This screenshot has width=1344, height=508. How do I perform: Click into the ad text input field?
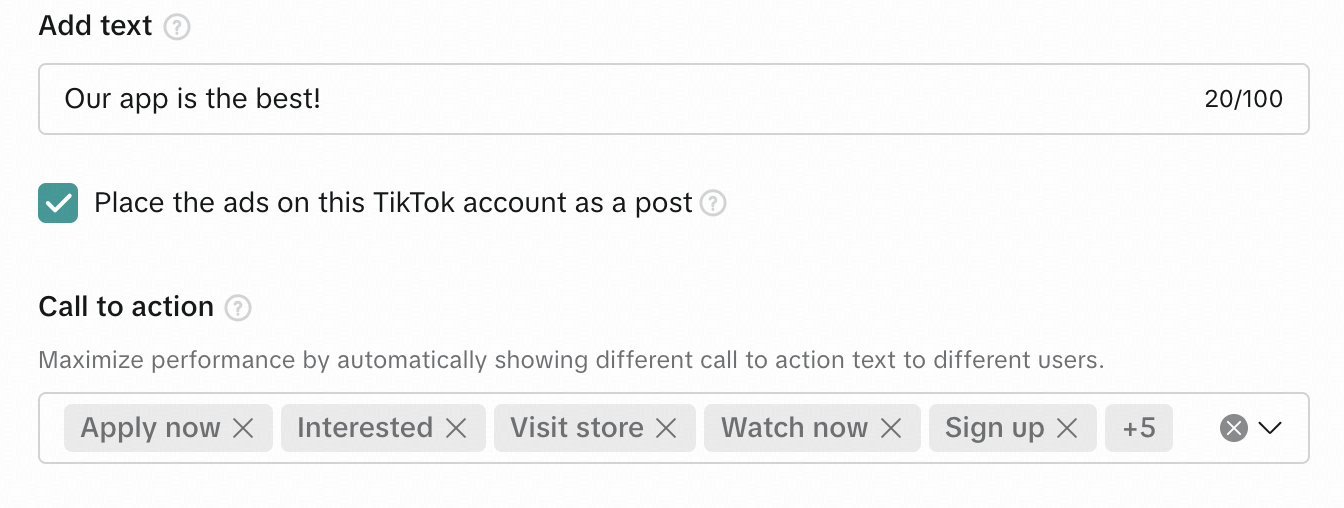tap(600, 99)
